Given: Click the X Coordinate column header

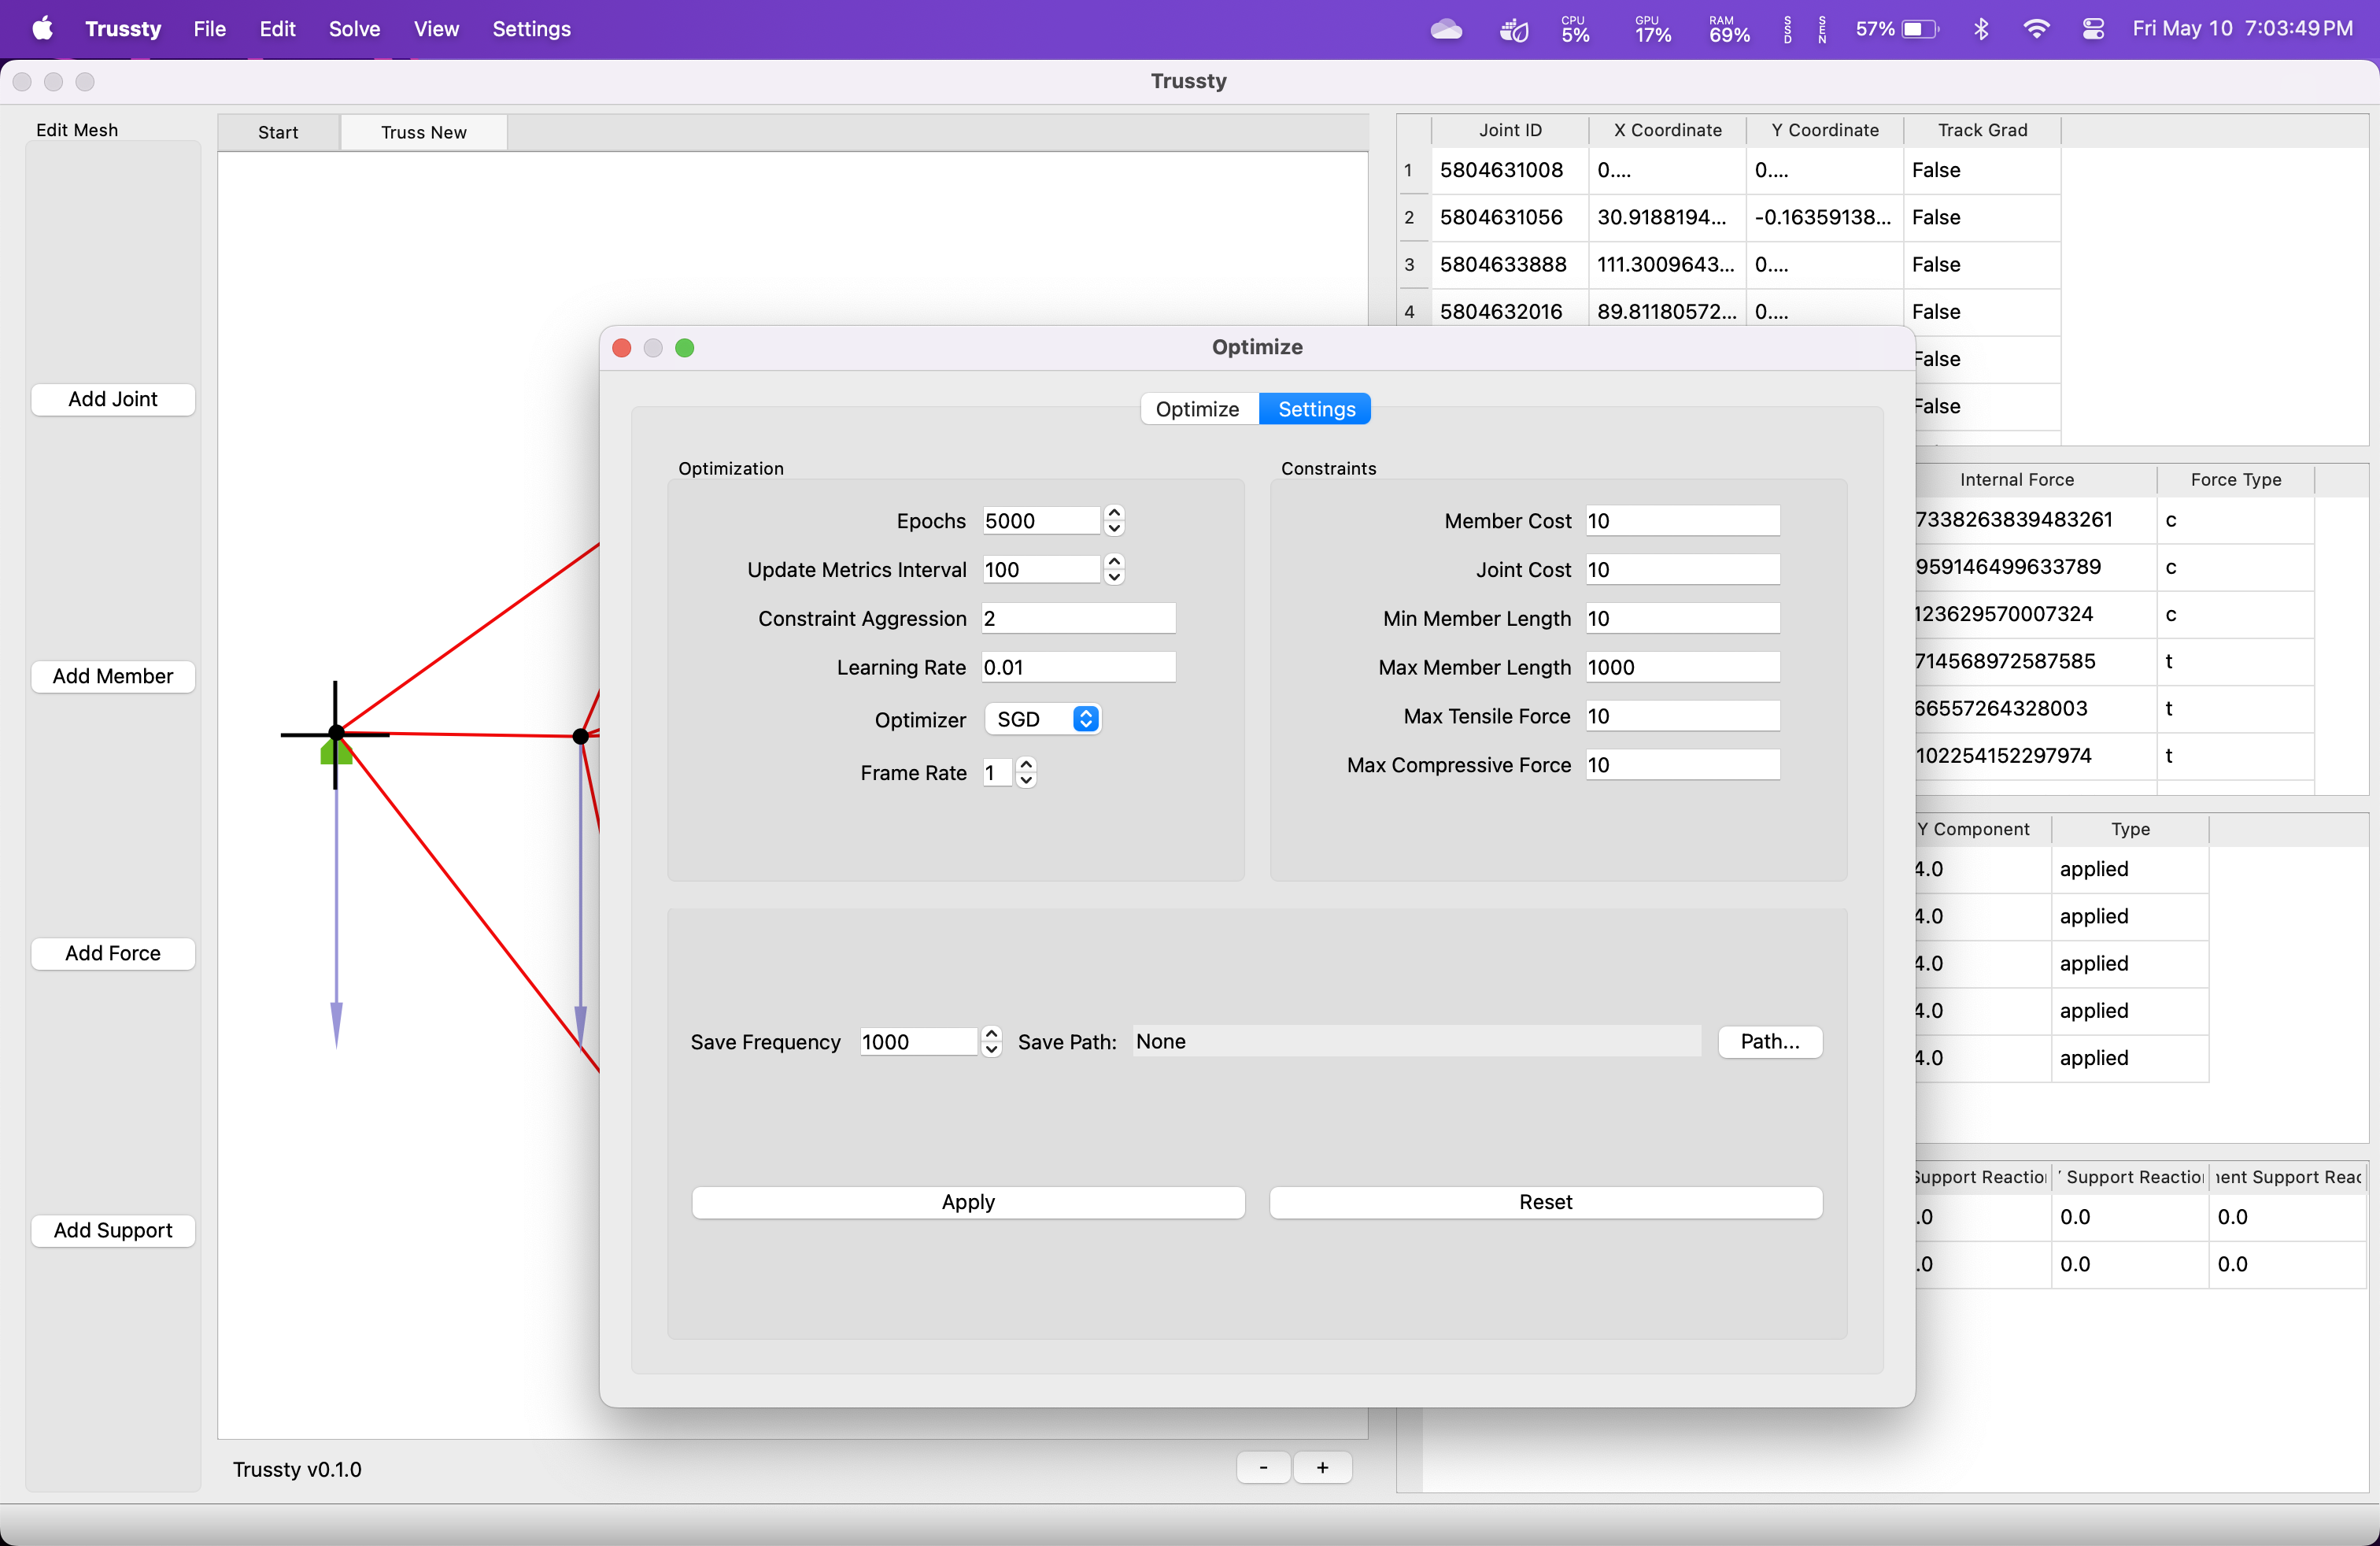Looking at the screenshot, I should point(1667,130).
